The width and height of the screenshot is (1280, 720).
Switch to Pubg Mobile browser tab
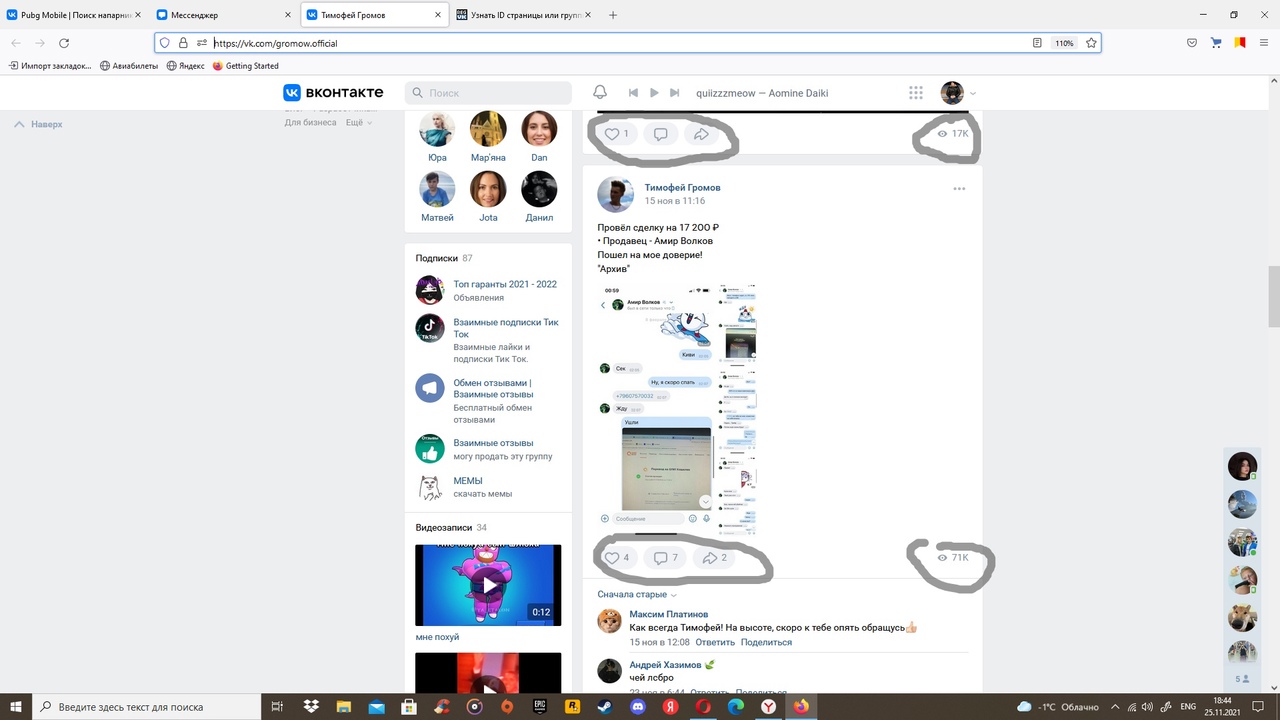(74, 15)
